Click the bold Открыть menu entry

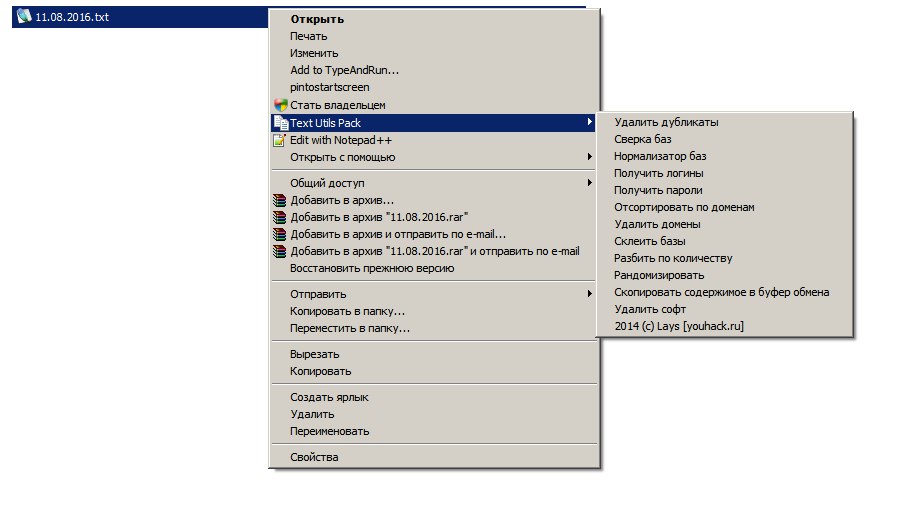316,19
